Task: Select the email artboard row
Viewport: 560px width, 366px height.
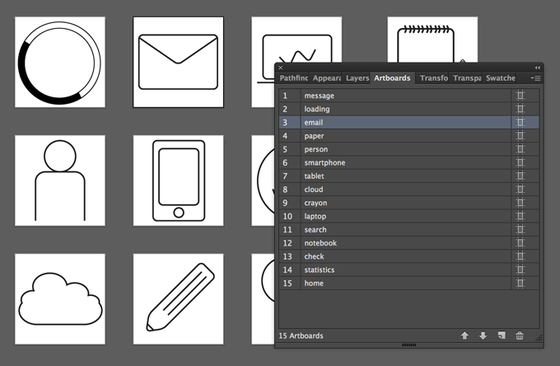Action: point(409,122)
